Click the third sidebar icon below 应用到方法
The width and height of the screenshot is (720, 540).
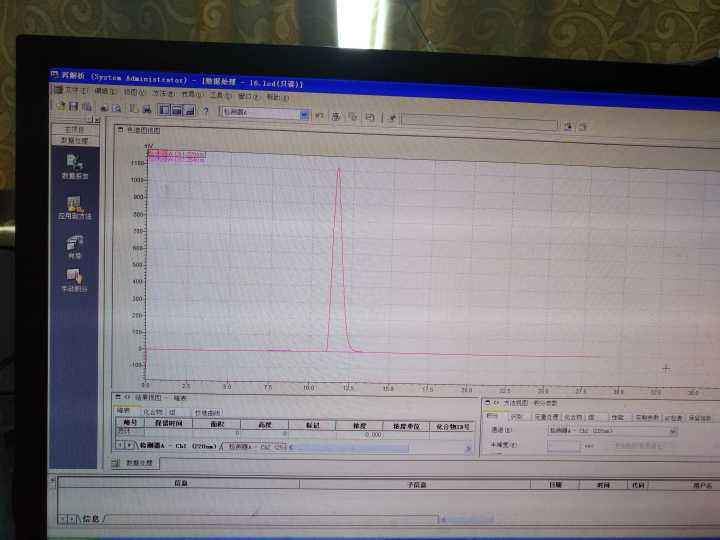(75, 247)
